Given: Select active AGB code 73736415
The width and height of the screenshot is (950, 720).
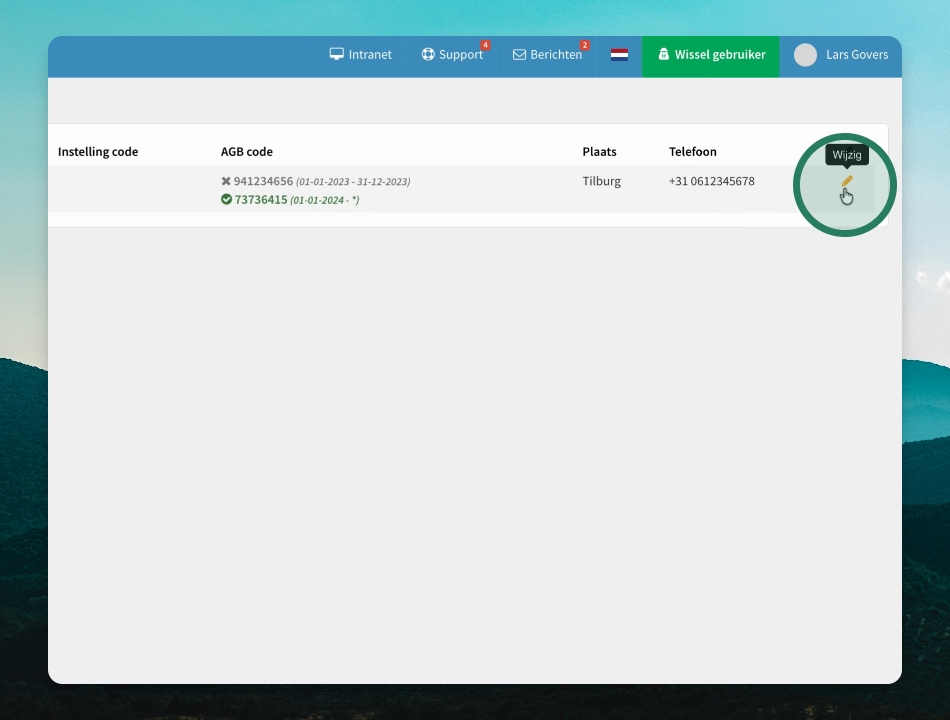Looking at the screenshot, I should (x=261, y=199).
